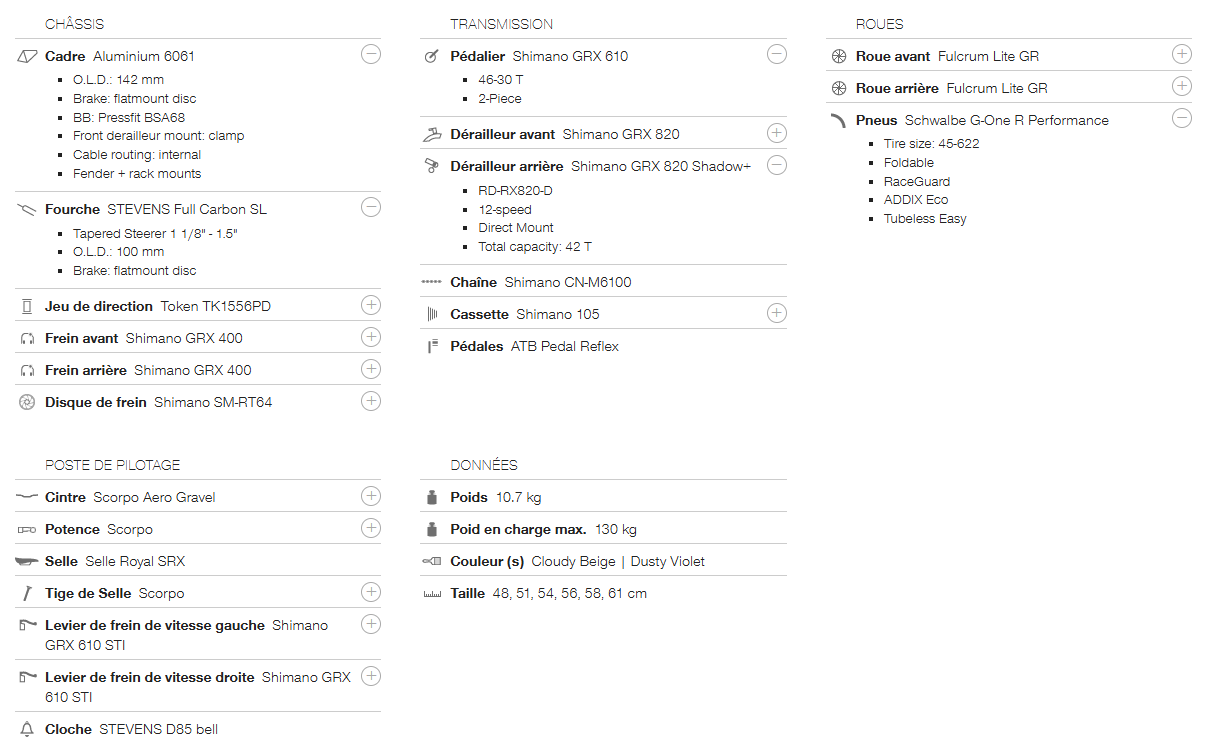Click the bell icon beside Cloche

coord(27,729)
